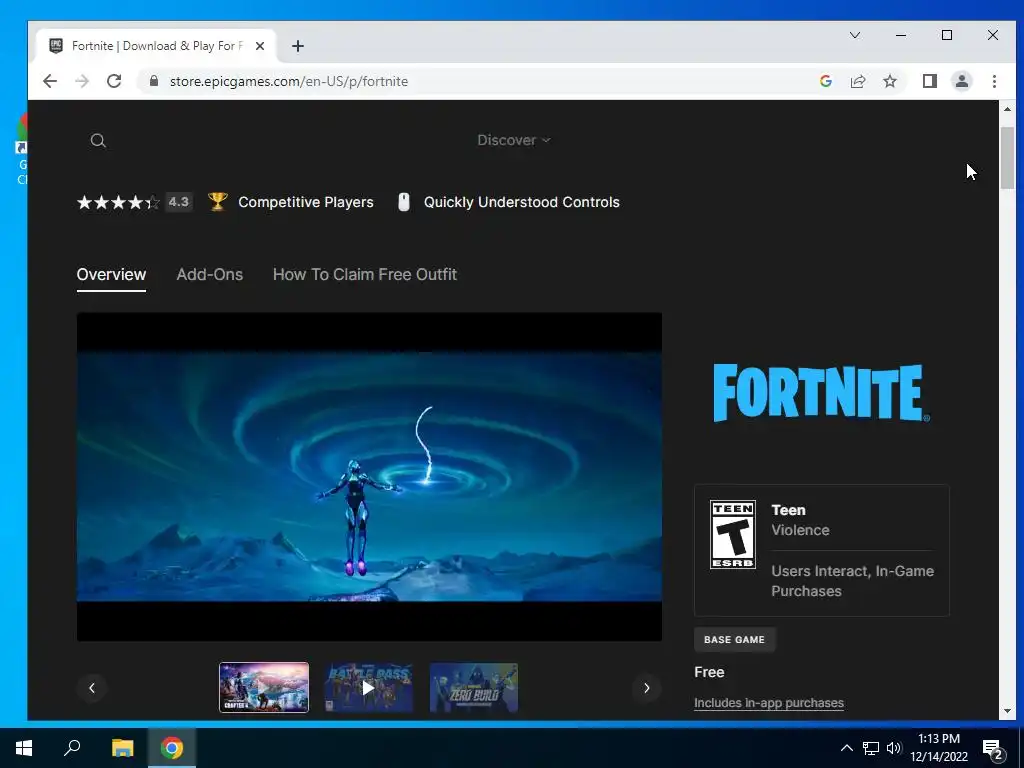1024x768 pixels.
Task: Click the scrollbar up arrow
Action: [1007, 109]
